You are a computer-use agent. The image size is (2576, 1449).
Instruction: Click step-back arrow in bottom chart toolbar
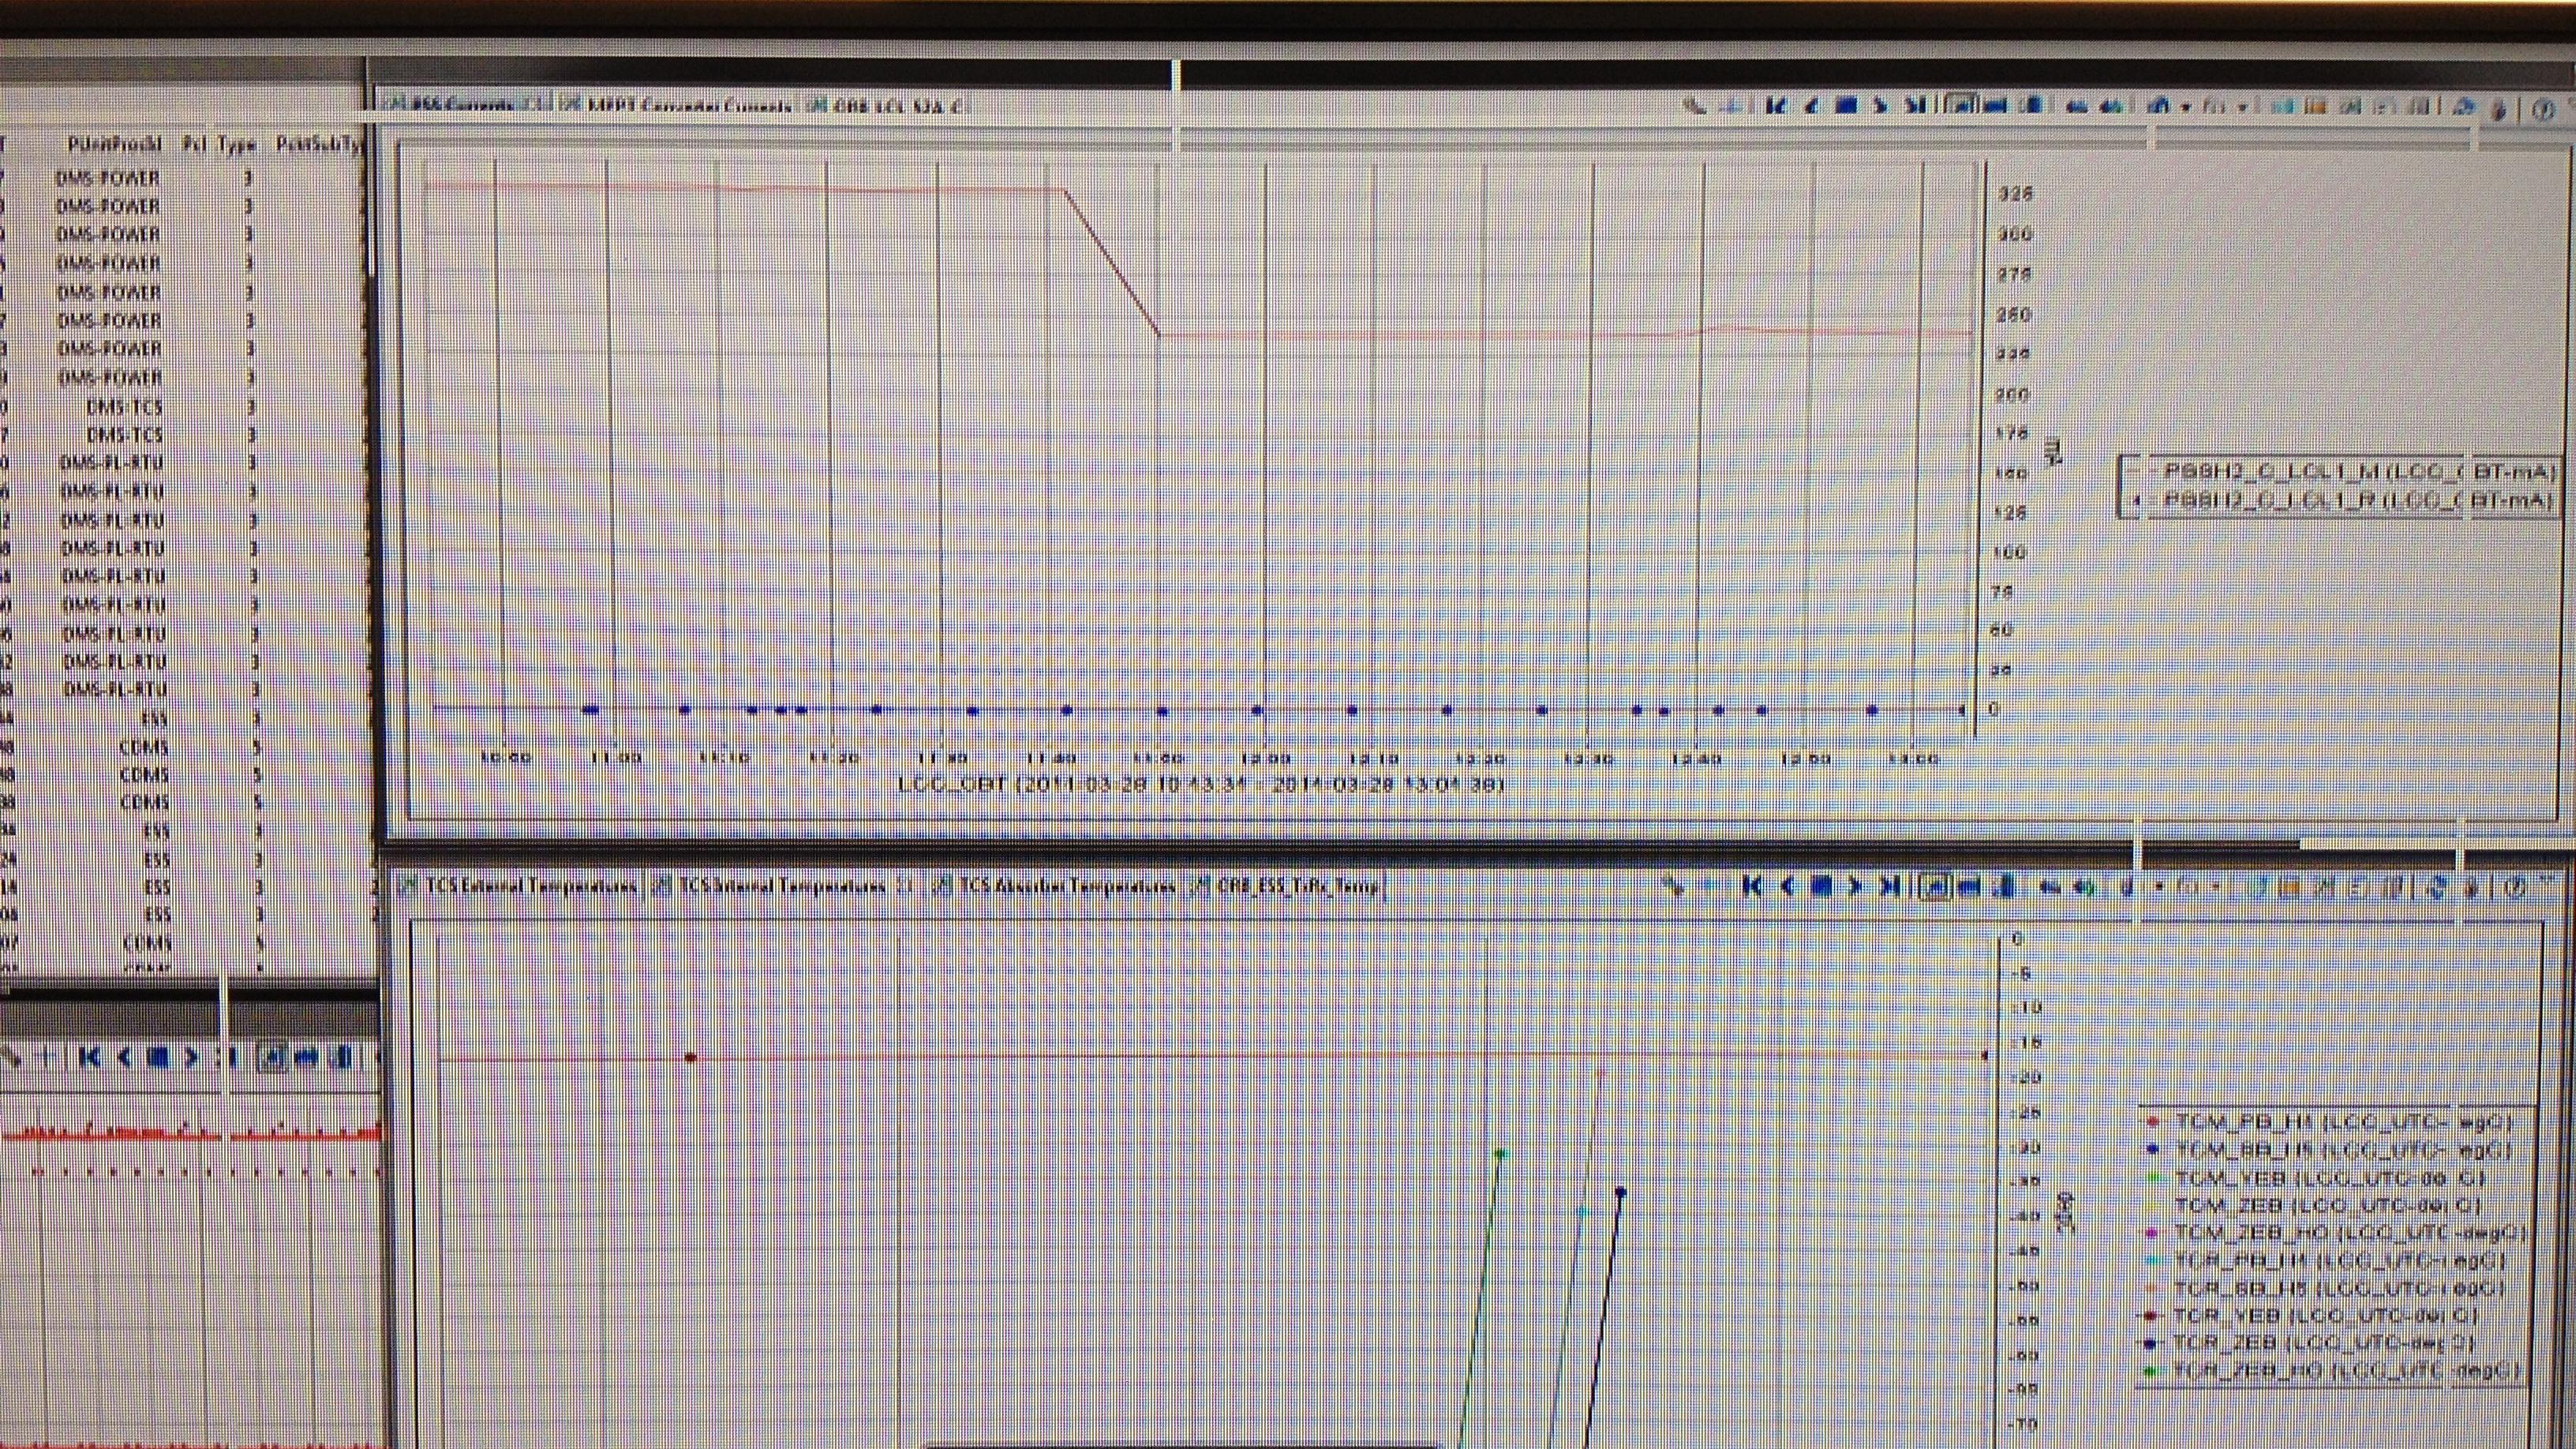click(x=1787, y=886)
